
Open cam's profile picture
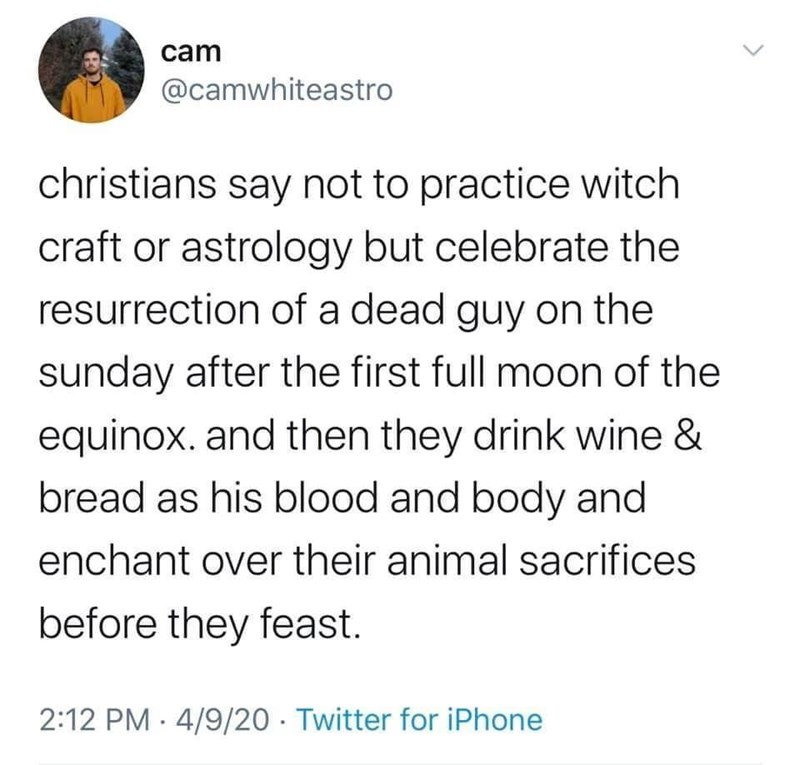pyautogui.click(x=91, y=70)
